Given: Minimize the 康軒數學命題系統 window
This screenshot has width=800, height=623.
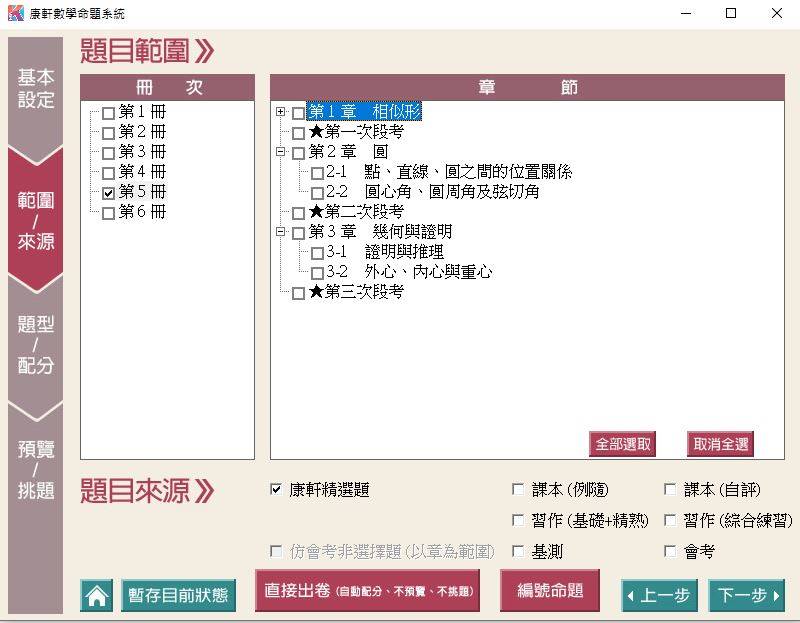Looking at the screenshot, I should click(x=686, y=13).
